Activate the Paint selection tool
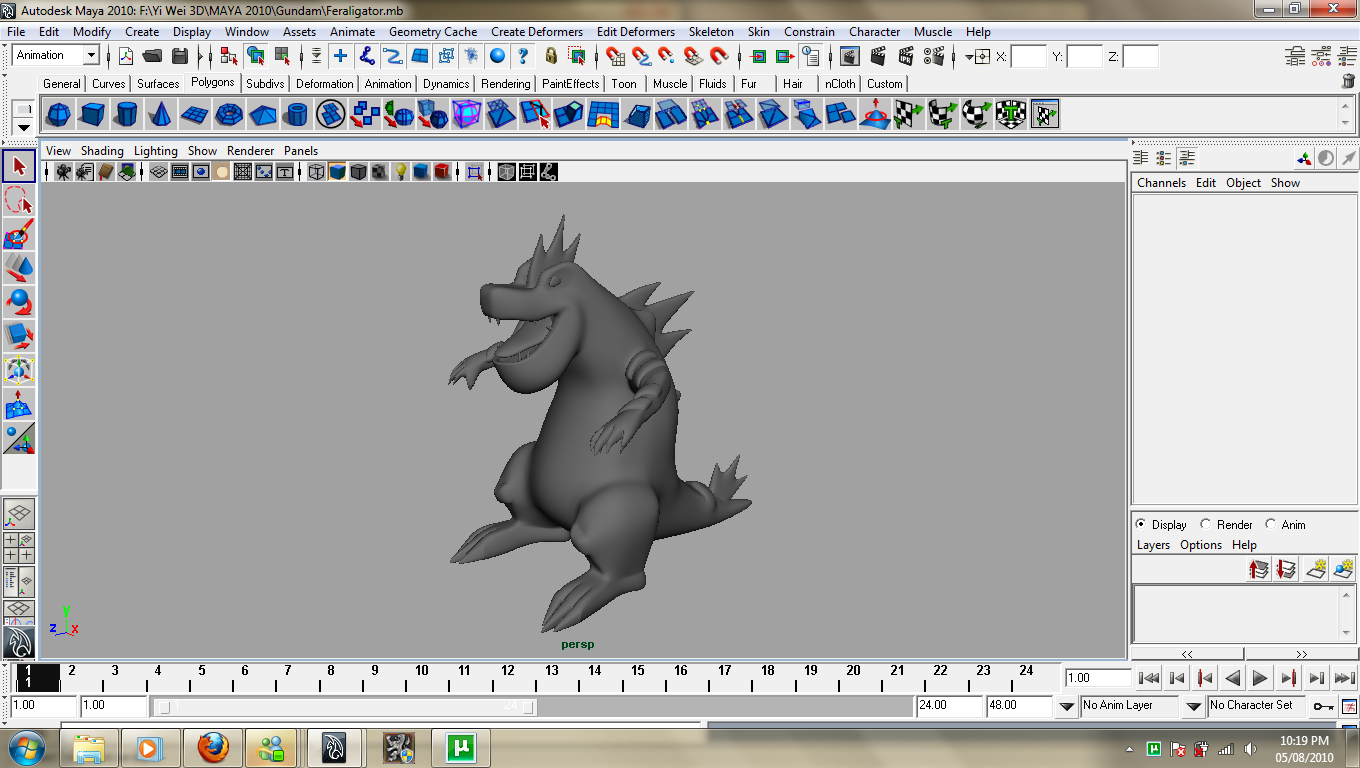The height and width of the screenshot is (768, 1360). [x=19, y=235]
